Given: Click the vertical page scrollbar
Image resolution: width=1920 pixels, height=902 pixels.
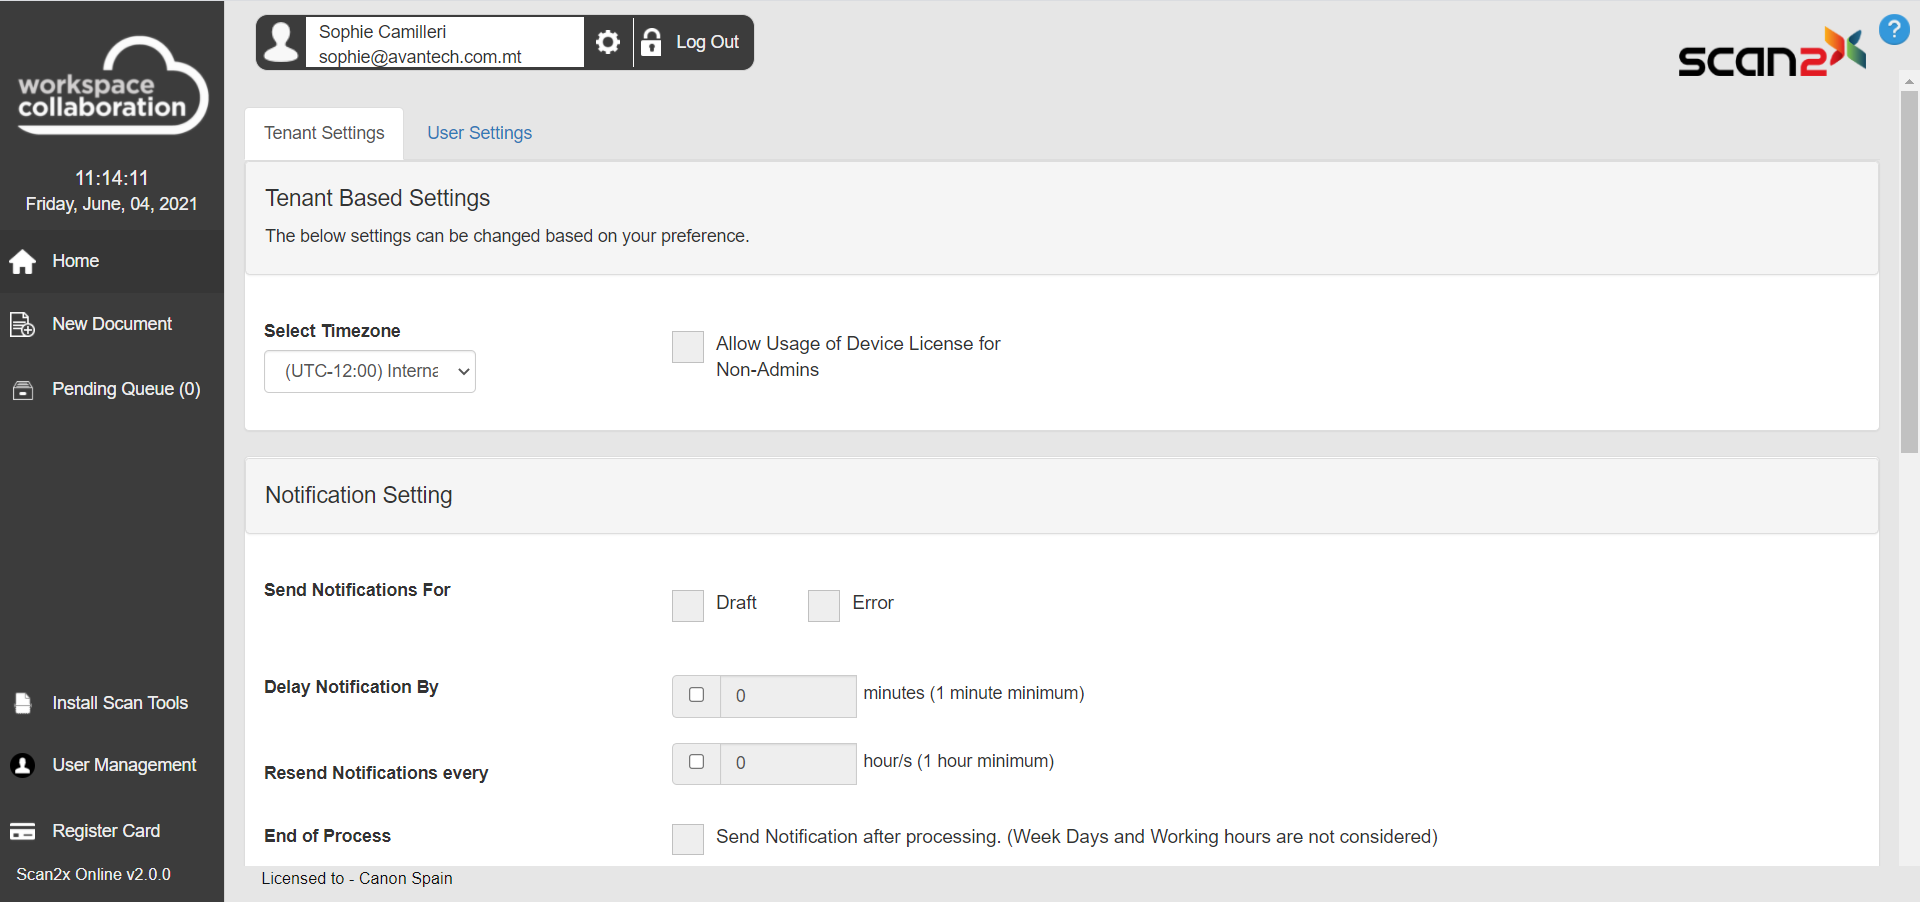Looking at the screenshot, I should pos(1909,272).
